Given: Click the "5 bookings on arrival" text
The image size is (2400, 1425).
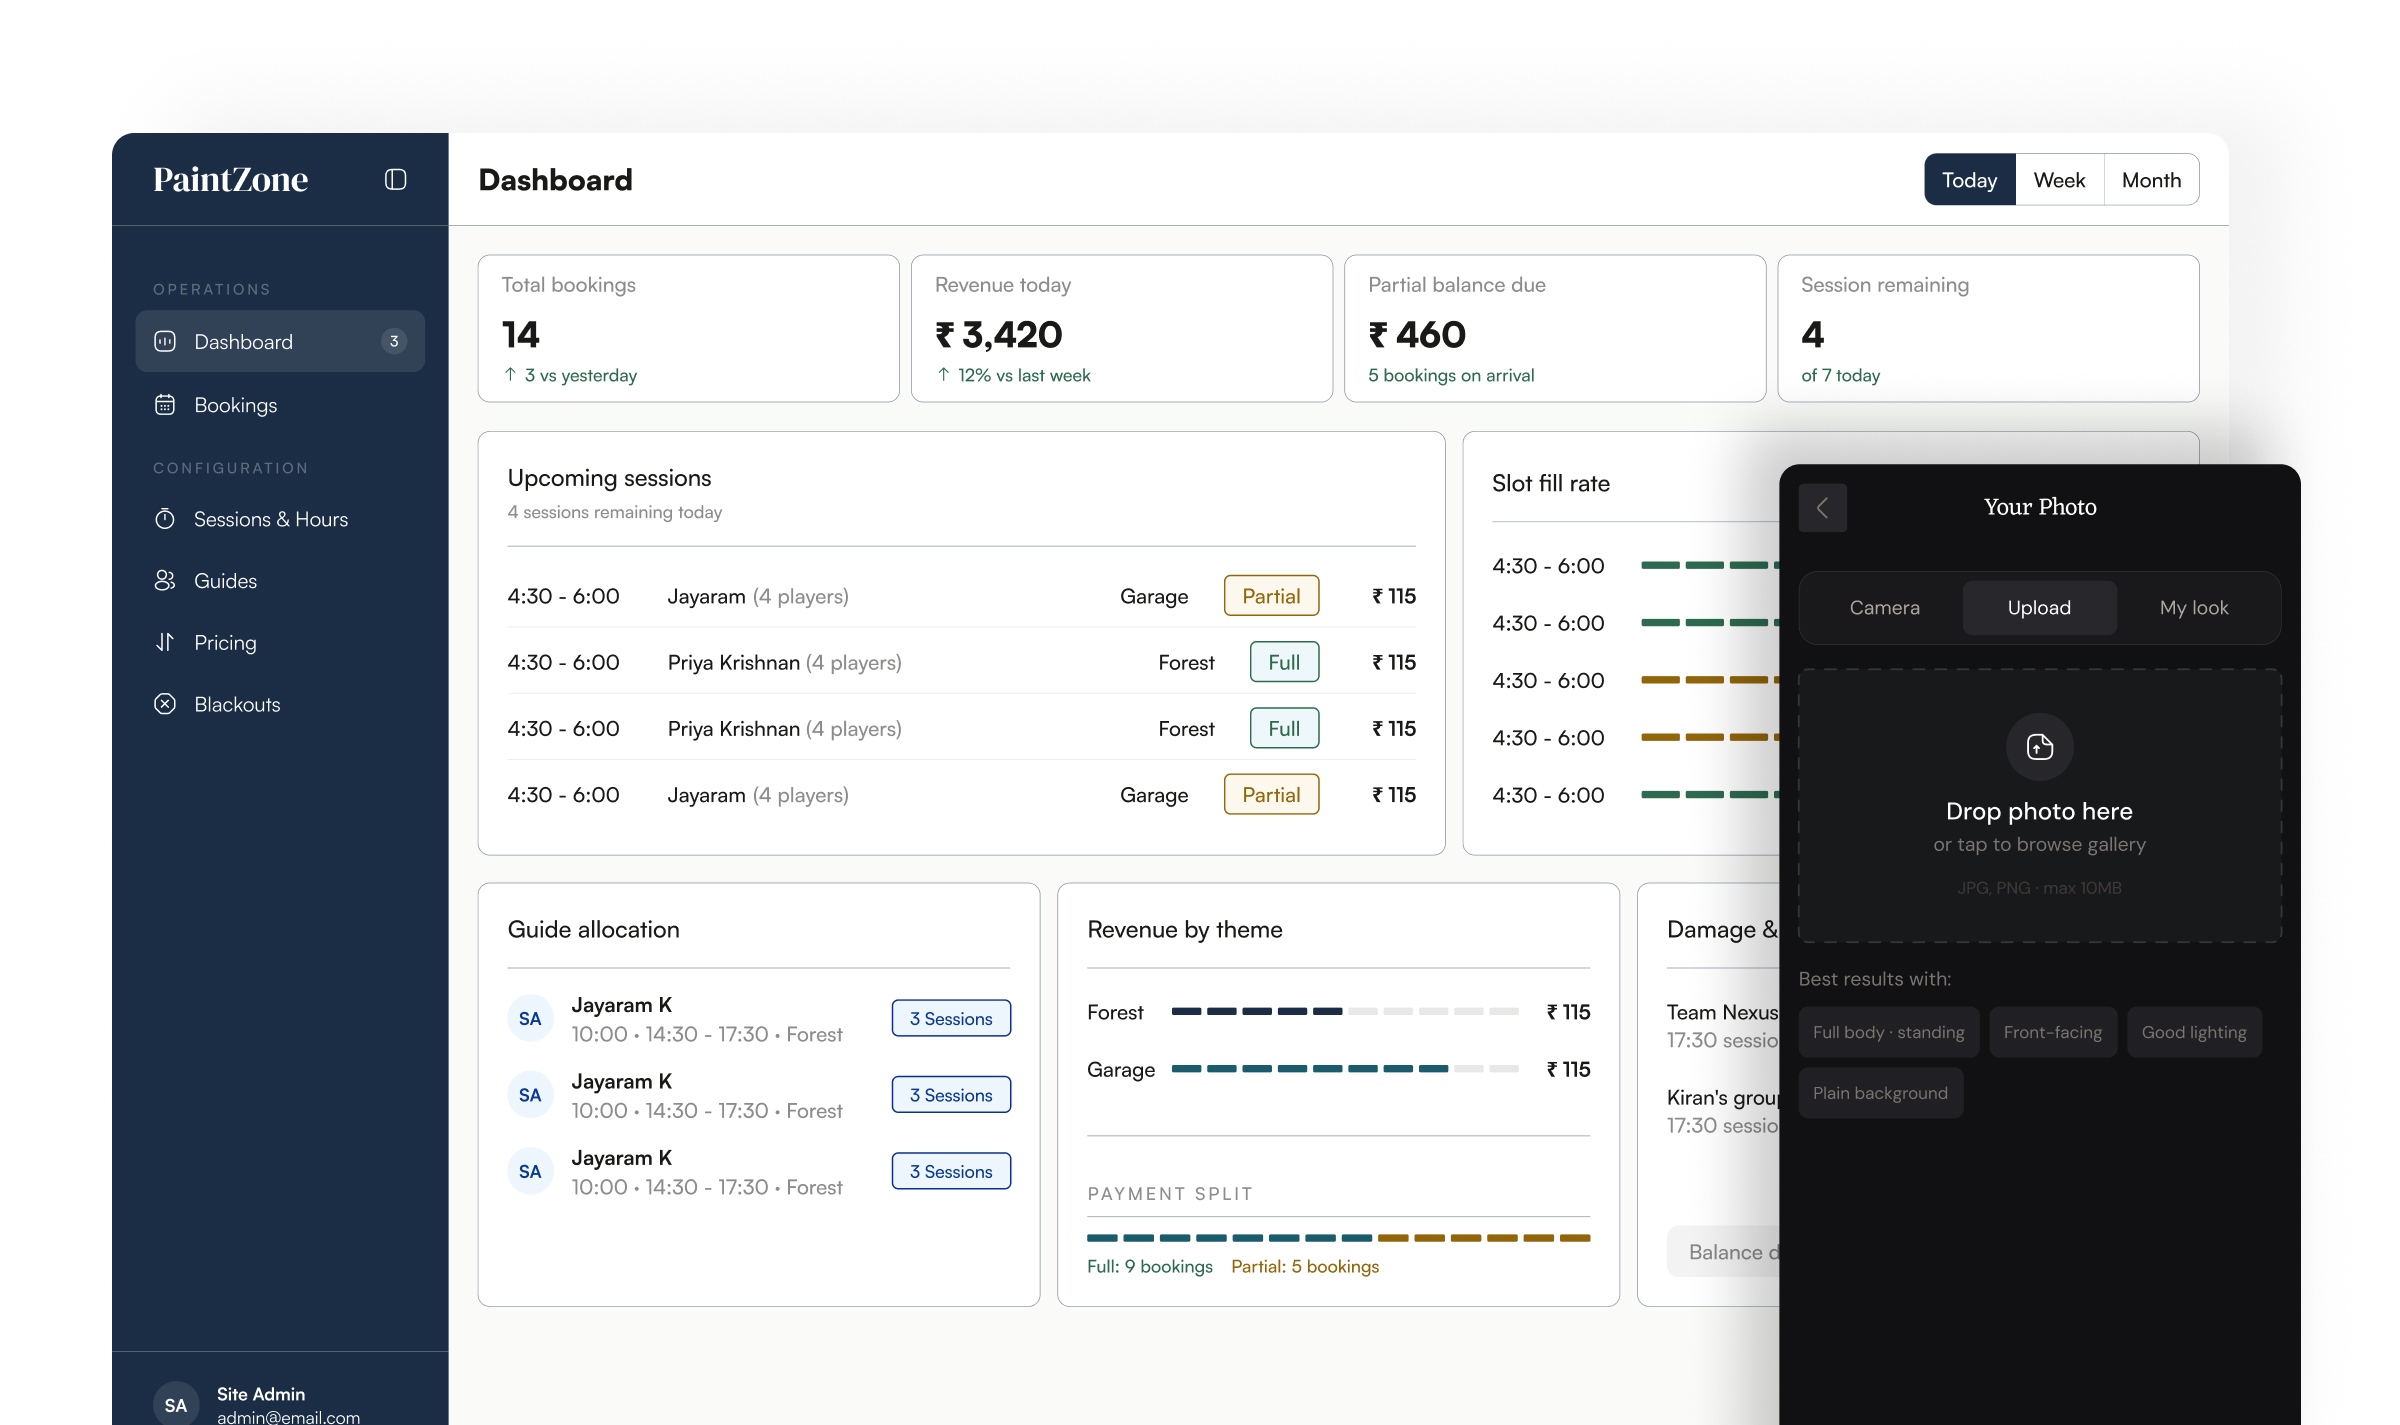Looking at the screenshot, I should (1451, 375).
